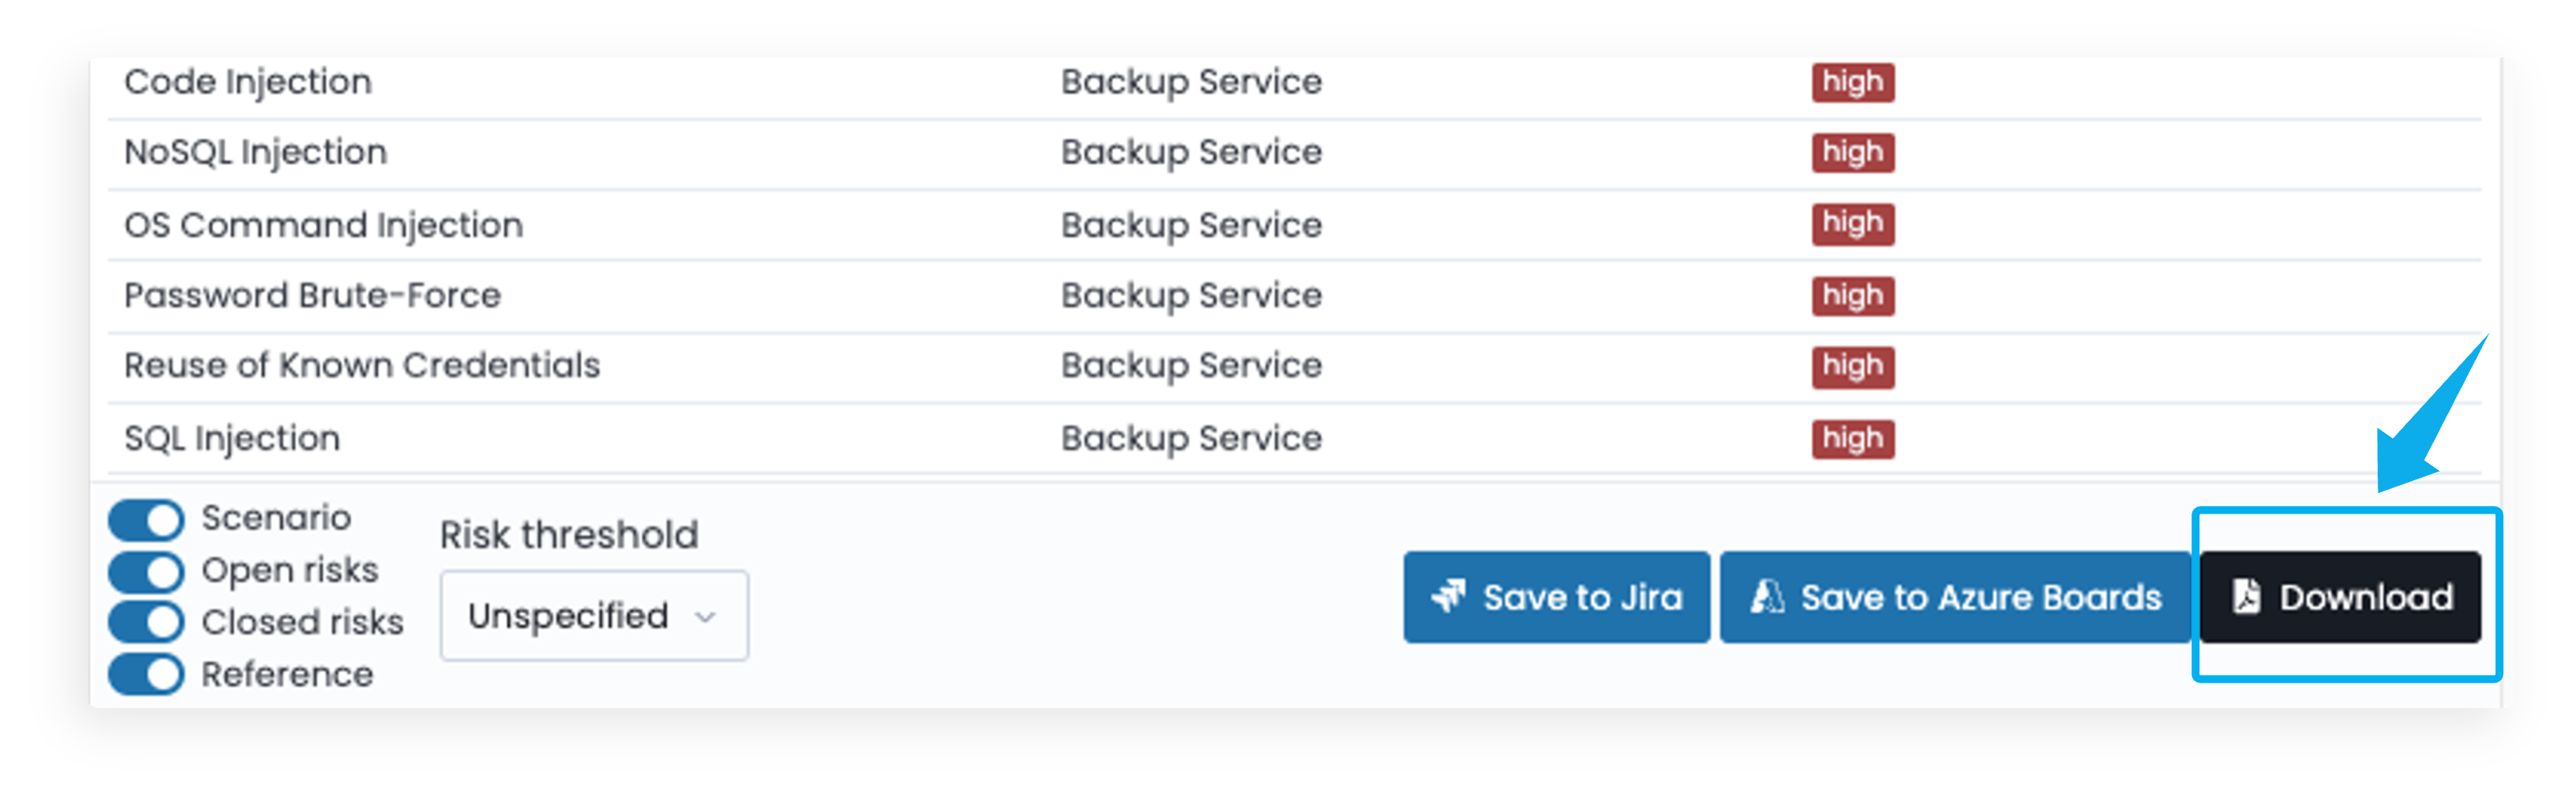Viewport: 2576px width, 794px height.
Task: Disable the Open risks toggle
Action: (147, 572)
